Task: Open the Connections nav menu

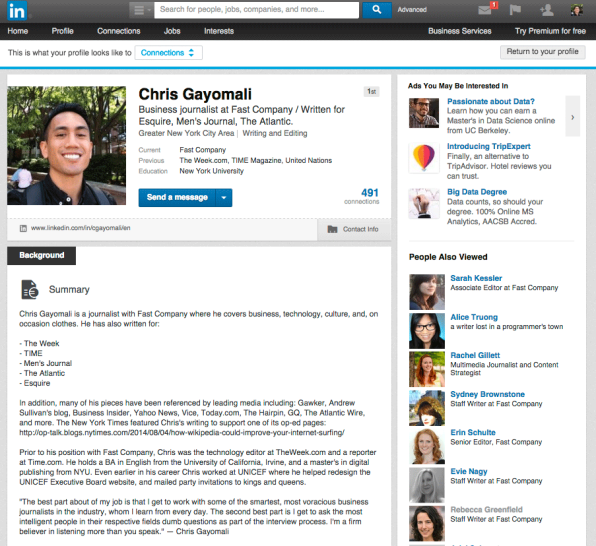Action: point(119,31)
